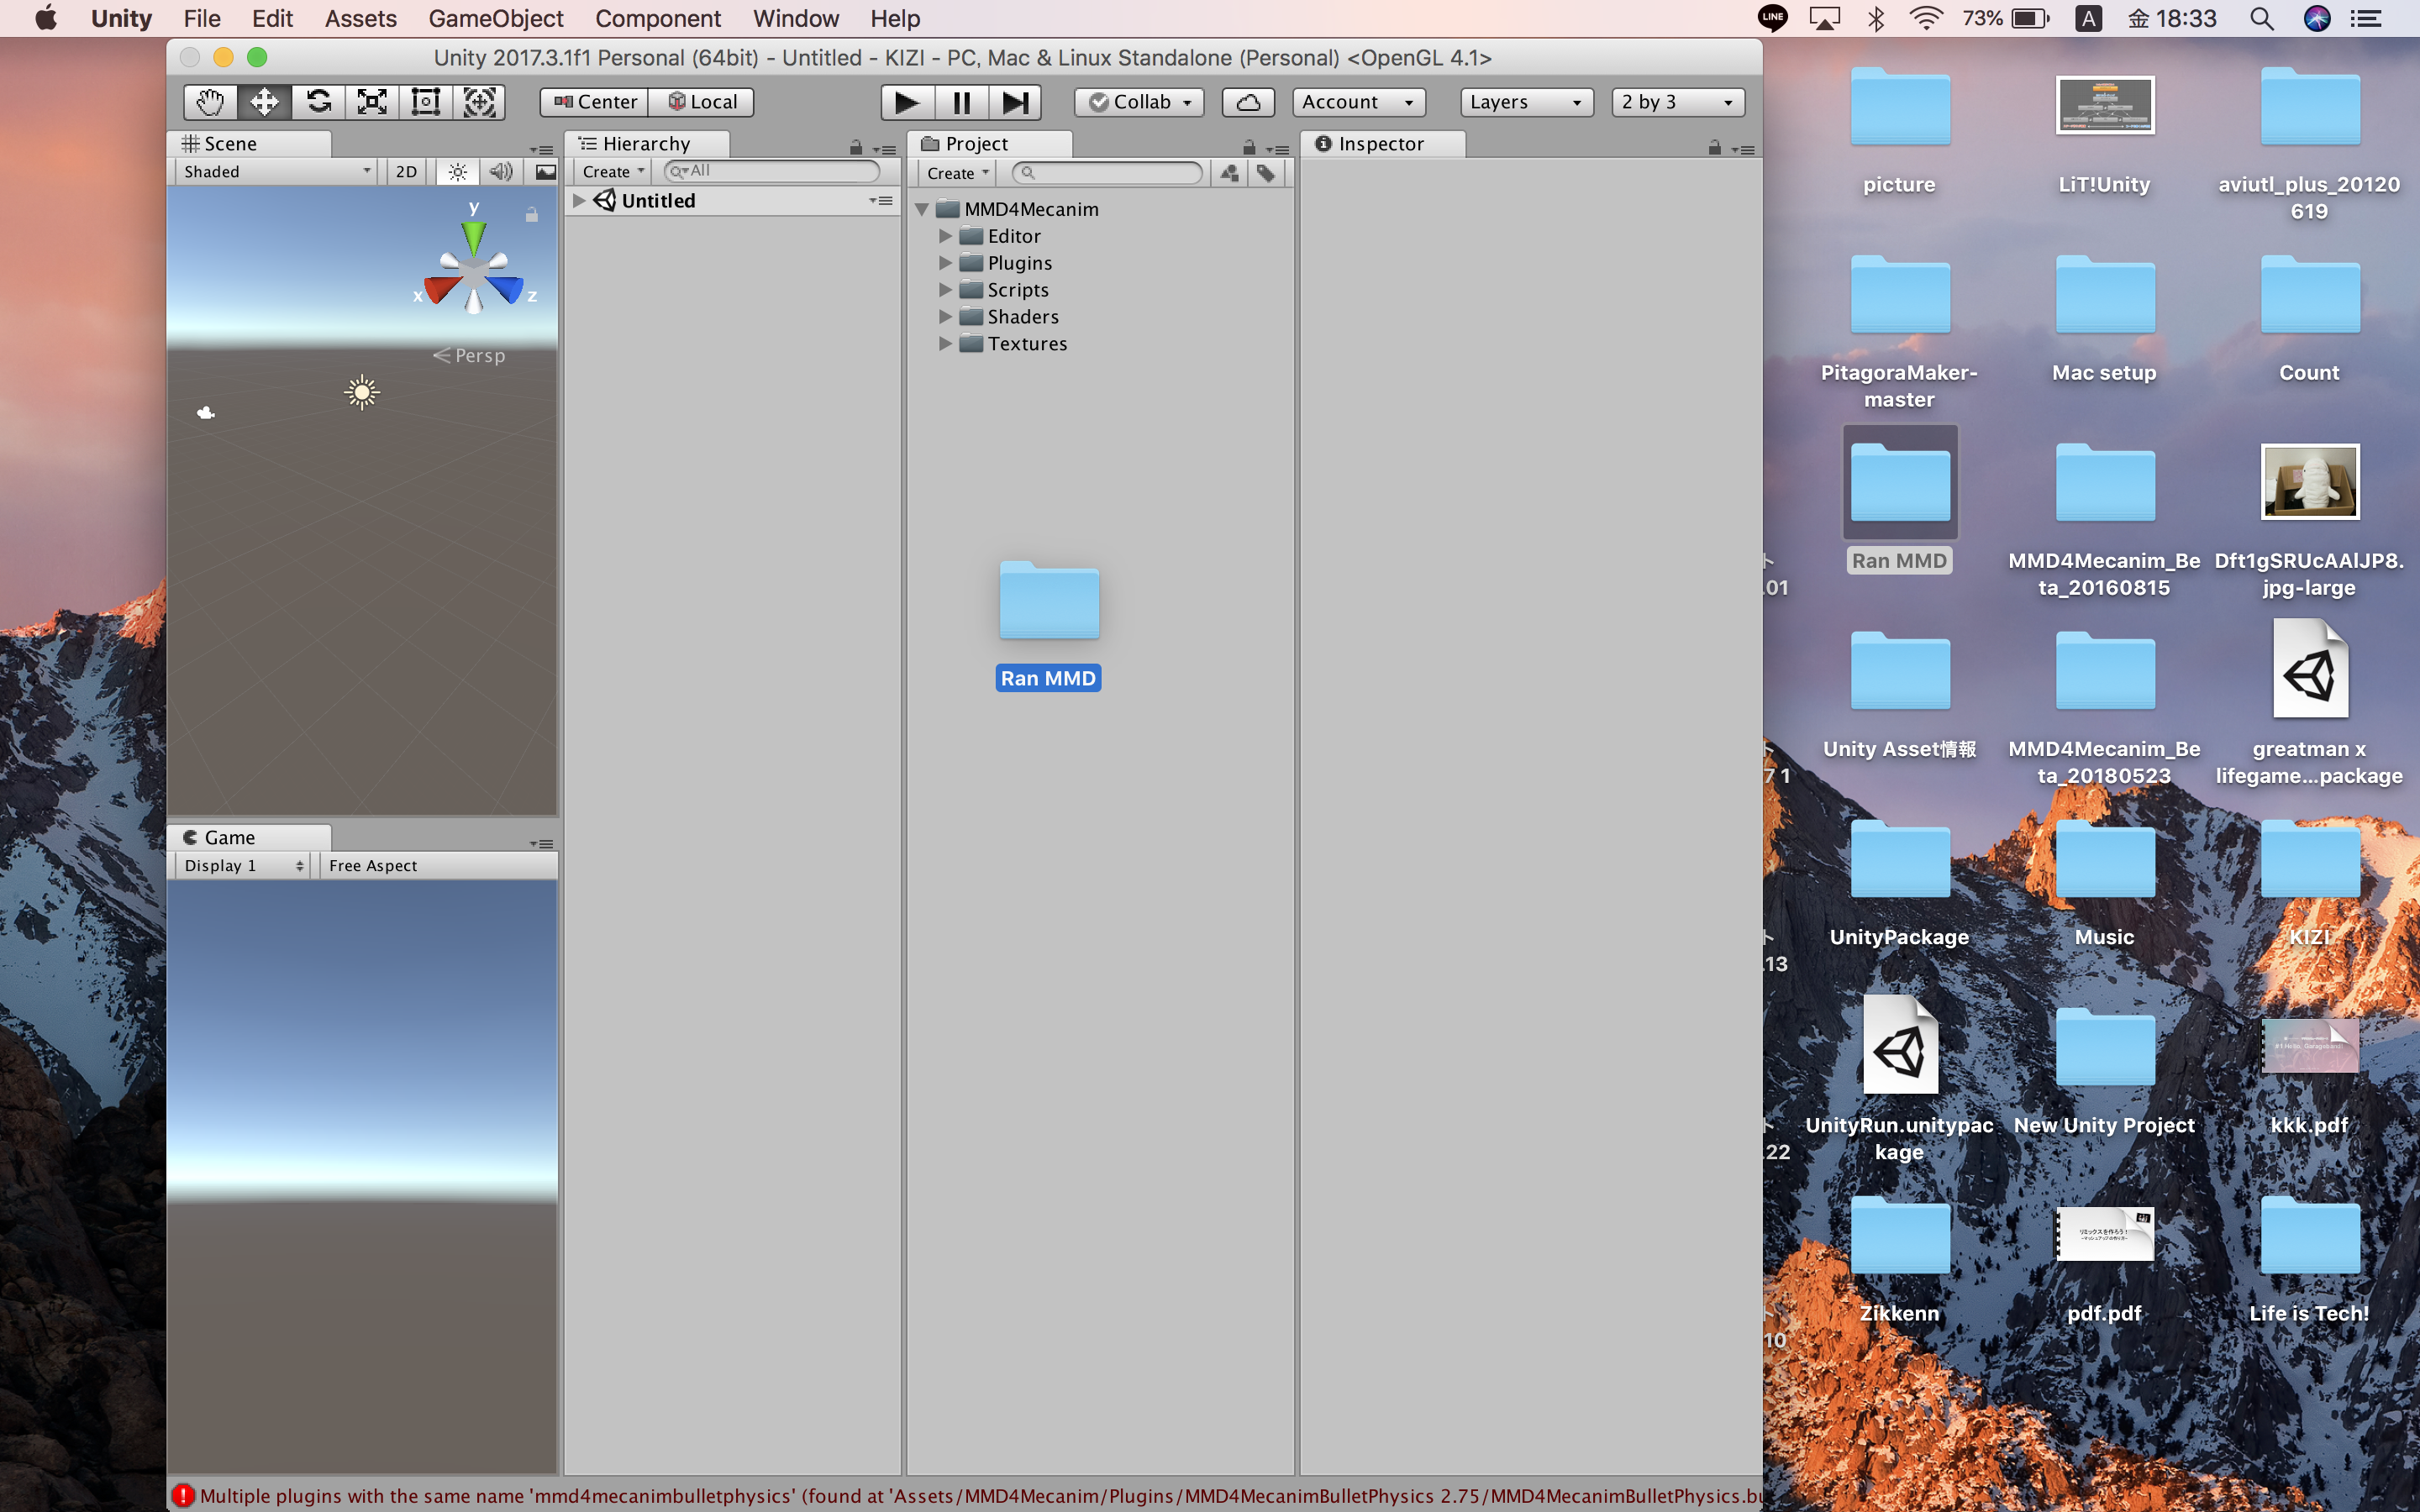
Task: Select the Scripts folder
Action: pos(1017,290)
